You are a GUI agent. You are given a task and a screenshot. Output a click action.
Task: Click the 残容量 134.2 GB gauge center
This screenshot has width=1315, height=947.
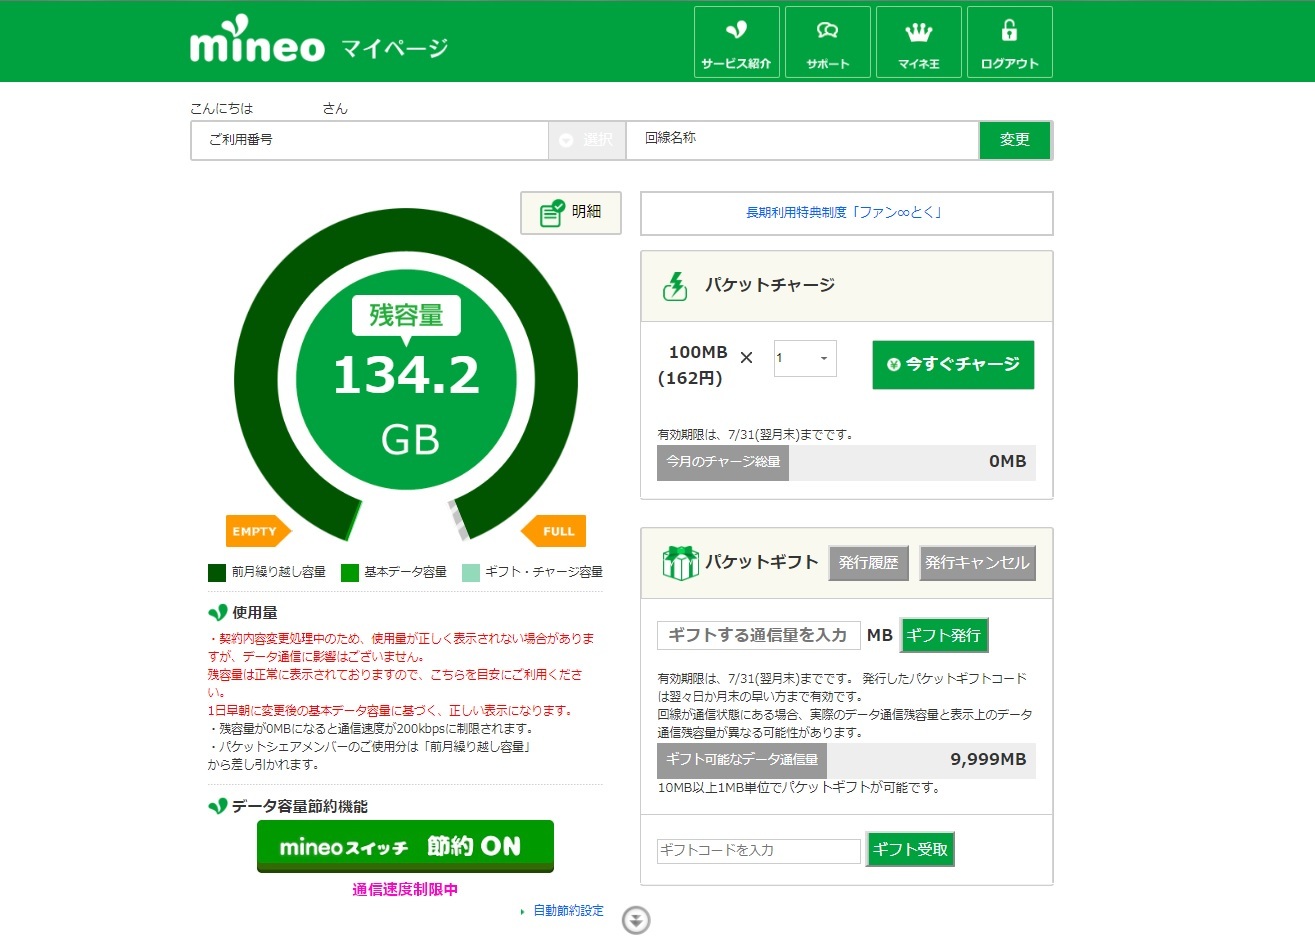406,380
